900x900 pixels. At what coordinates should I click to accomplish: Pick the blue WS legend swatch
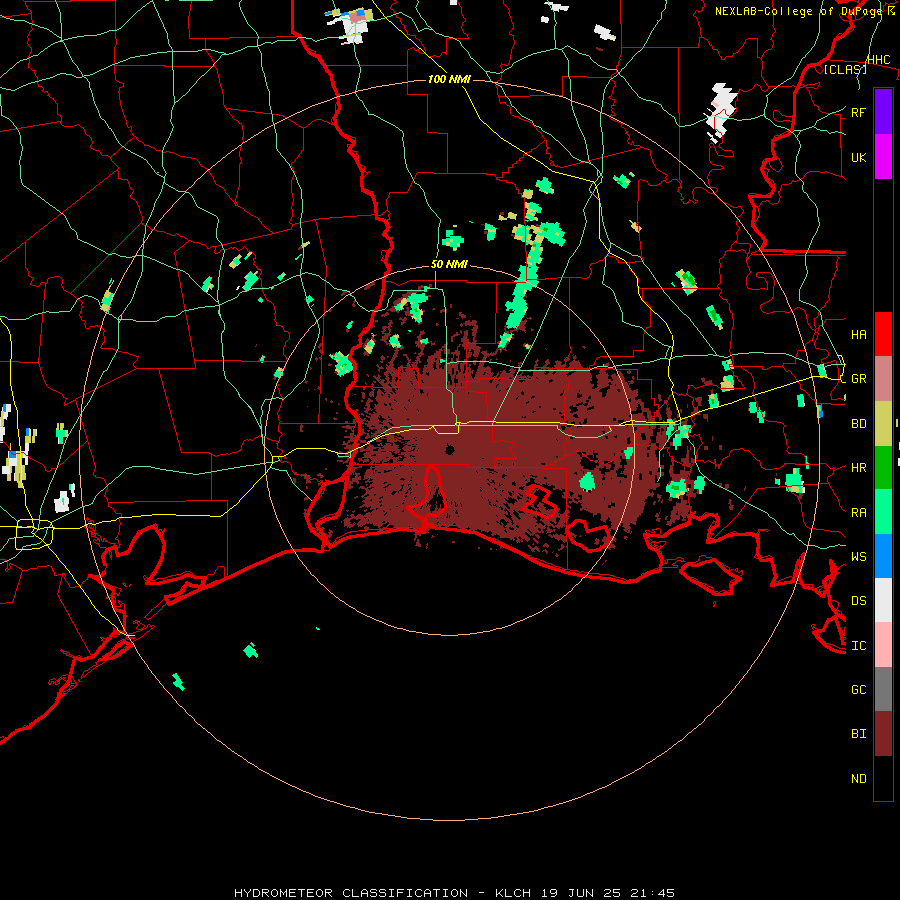[x=883, y=556]
